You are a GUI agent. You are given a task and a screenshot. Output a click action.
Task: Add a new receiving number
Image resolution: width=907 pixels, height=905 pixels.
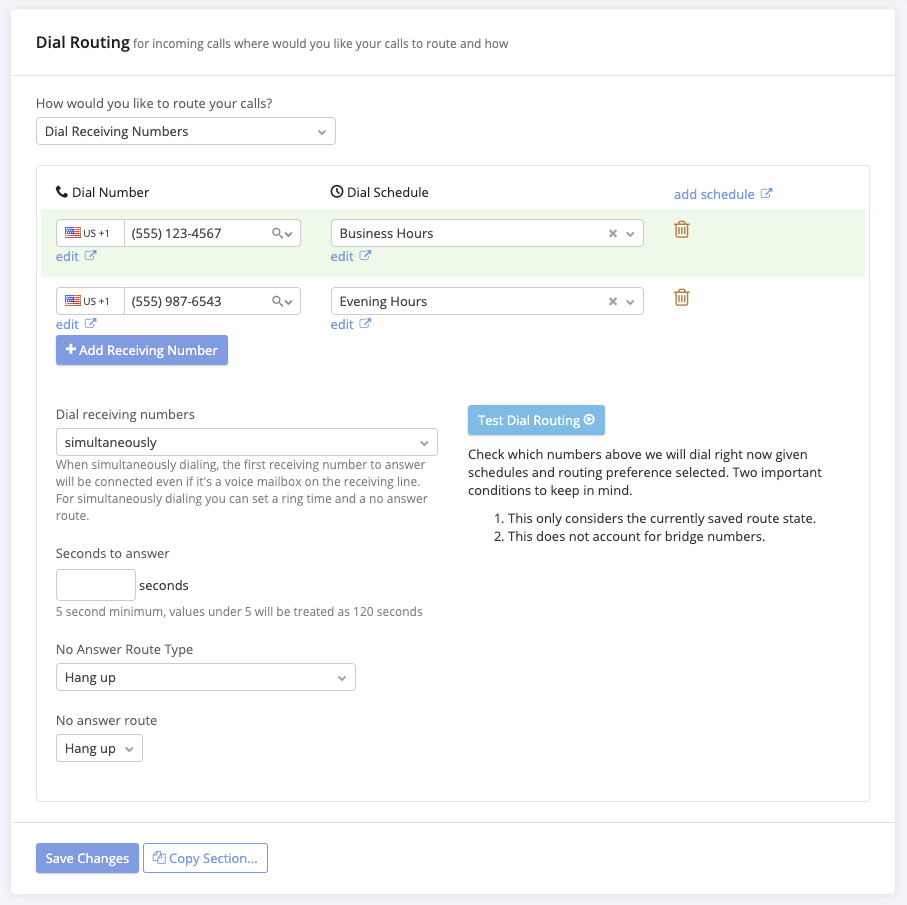pyautogui.click(x=141, y=350)
